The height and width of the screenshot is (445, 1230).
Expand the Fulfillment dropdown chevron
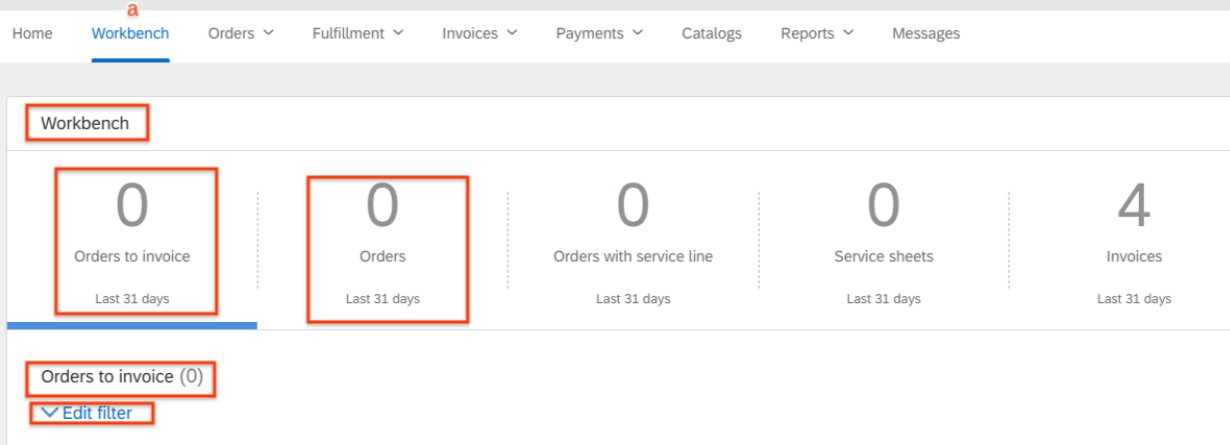click(x=398, y=33)
